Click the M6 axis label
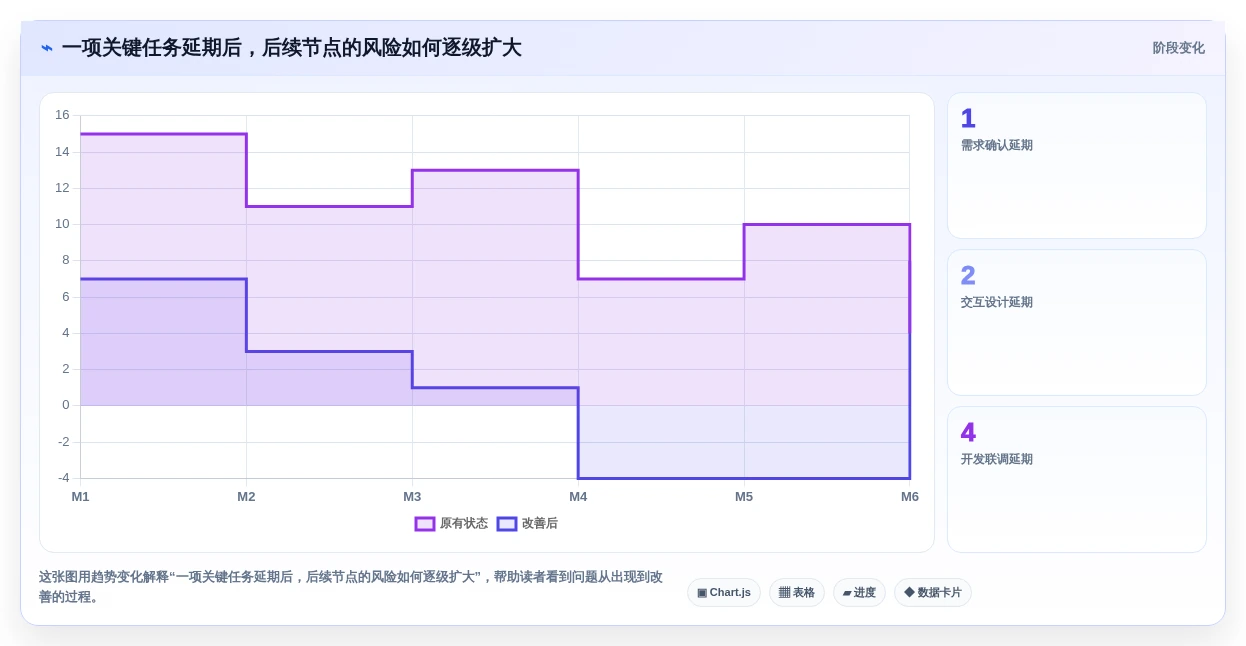Image resolution: width=1246 pixels, height=646 pixels. pyautogui.click(x=910, y=497)
